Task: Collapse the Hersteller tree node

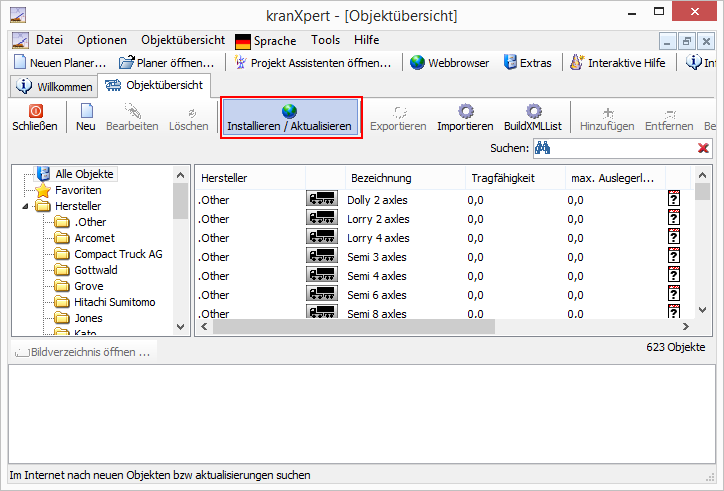Action: (25, 206)
